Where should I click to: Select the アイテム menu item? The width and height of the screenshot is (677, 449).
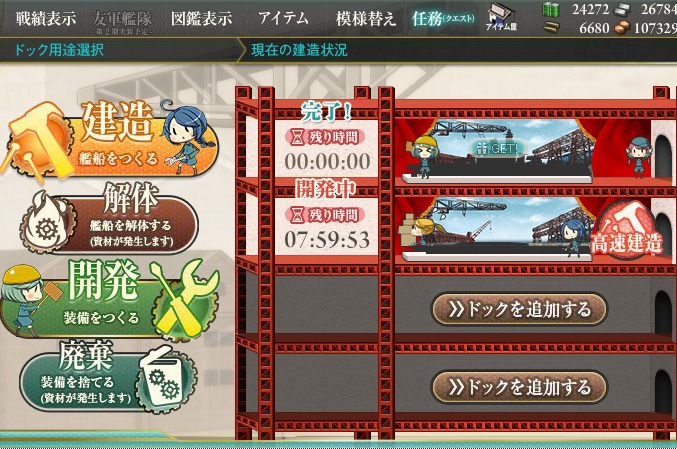(283, 19)
